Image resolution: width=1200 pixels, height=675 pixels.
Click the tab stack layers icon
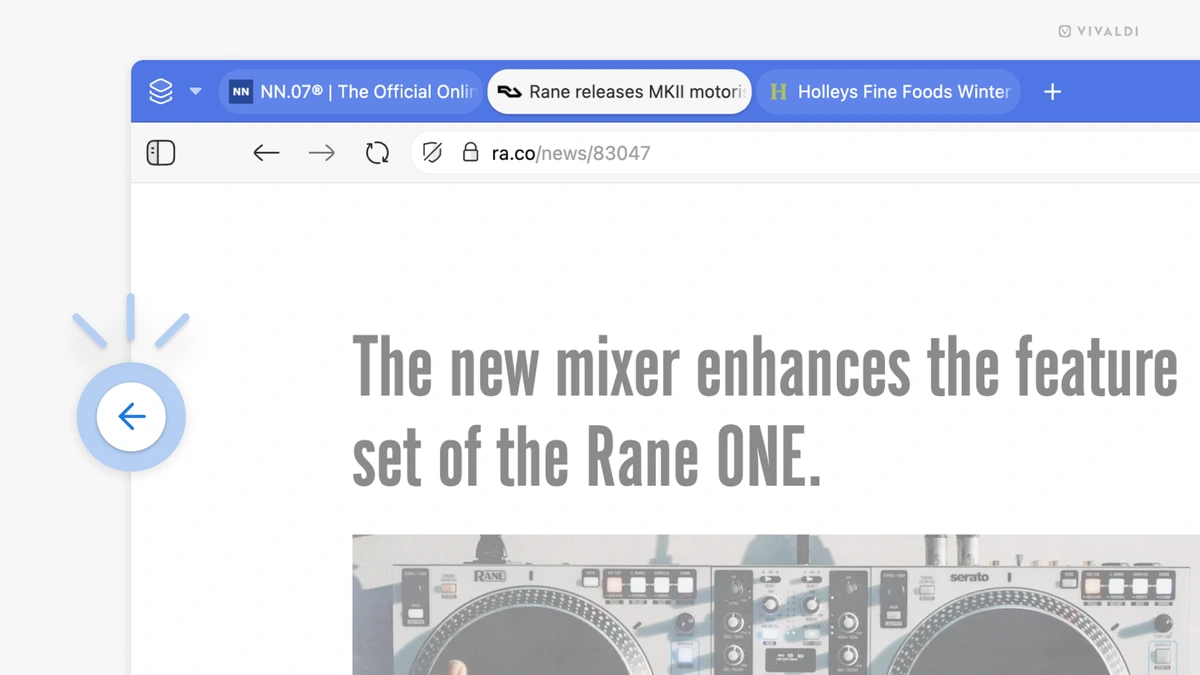[x=160, y=91]
